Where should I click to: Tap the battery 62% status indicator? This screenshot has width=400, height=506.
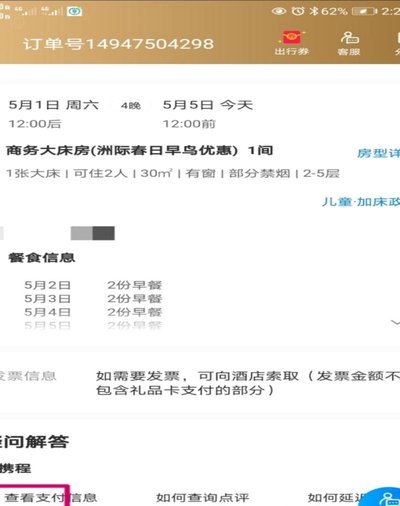pos(349,11)
